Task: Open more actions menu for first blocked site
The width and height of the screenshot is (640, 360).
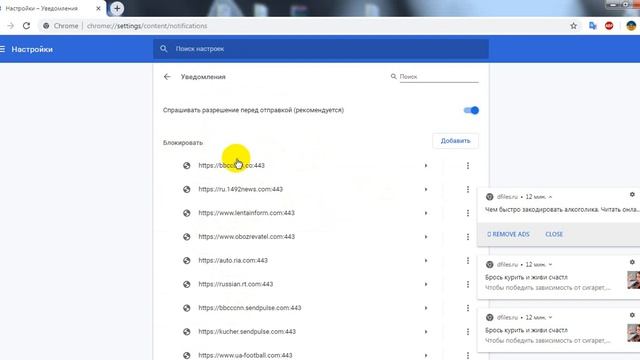Action: 468,166
